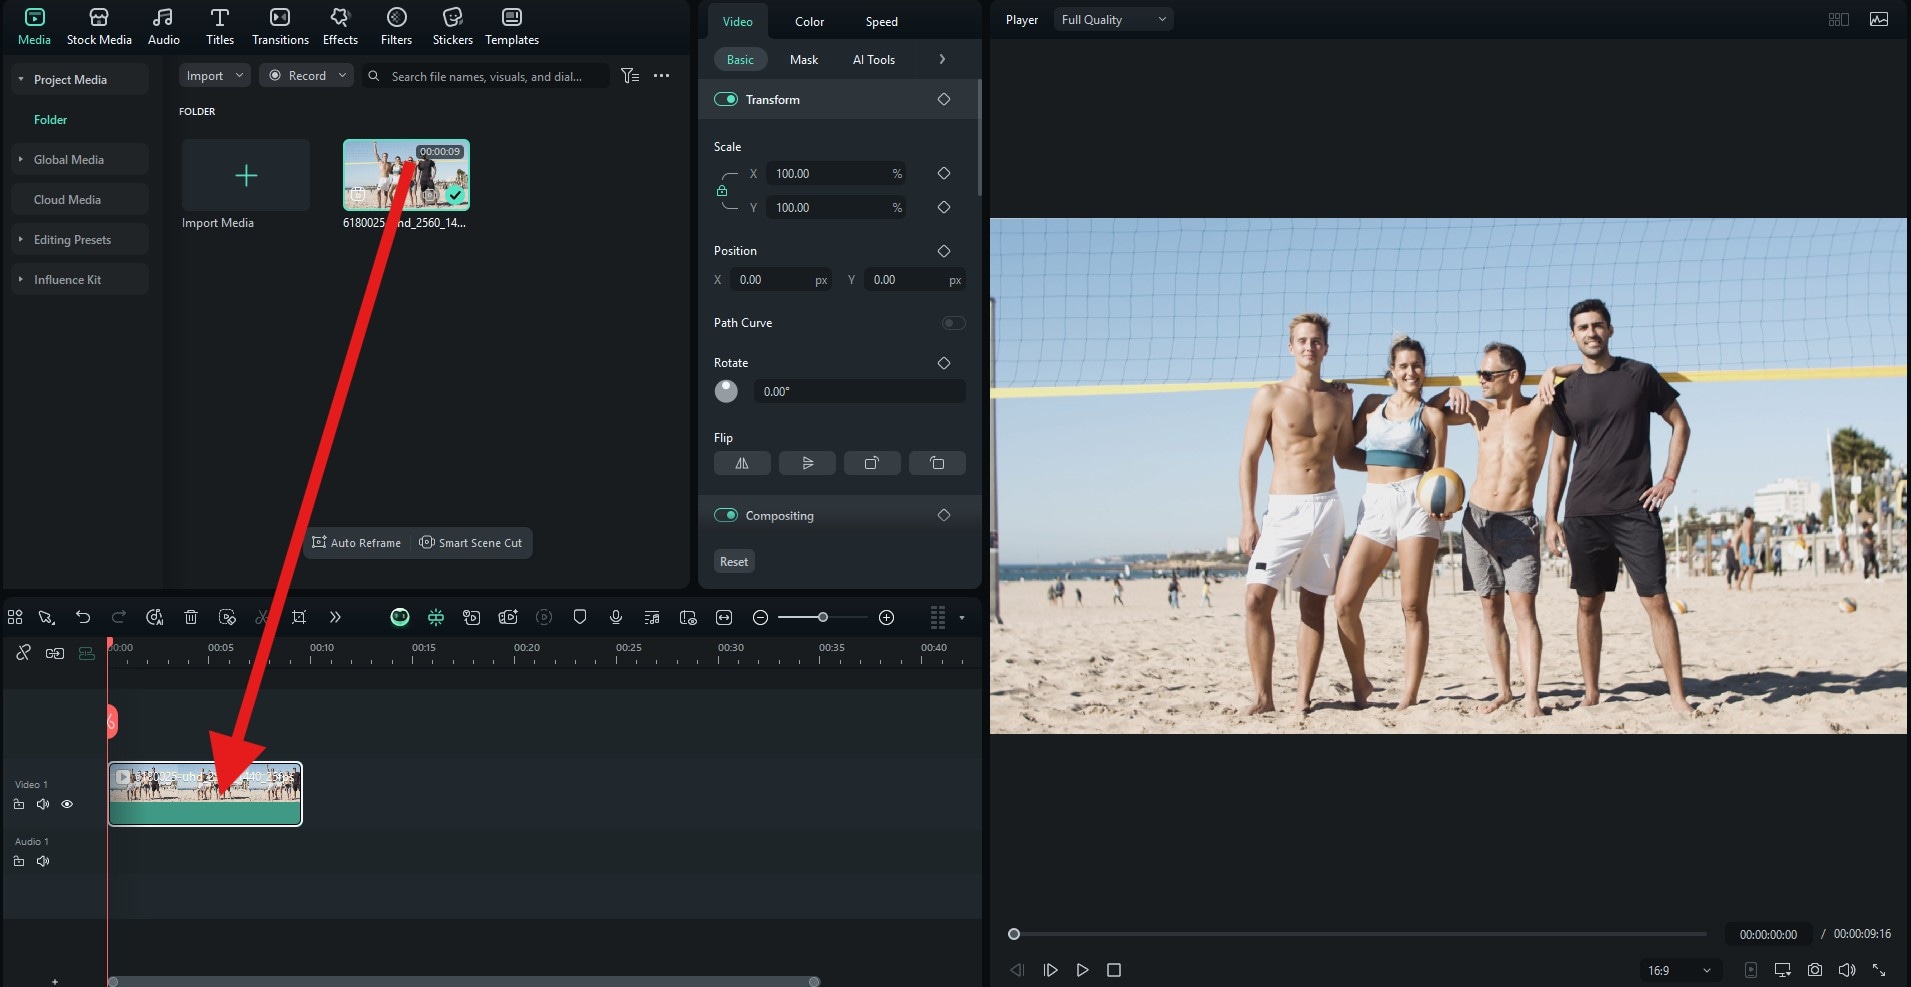Click the Auto Reframe button
Image resolution: width=1911 pixels, height=987 pixels.
(356, 542)
